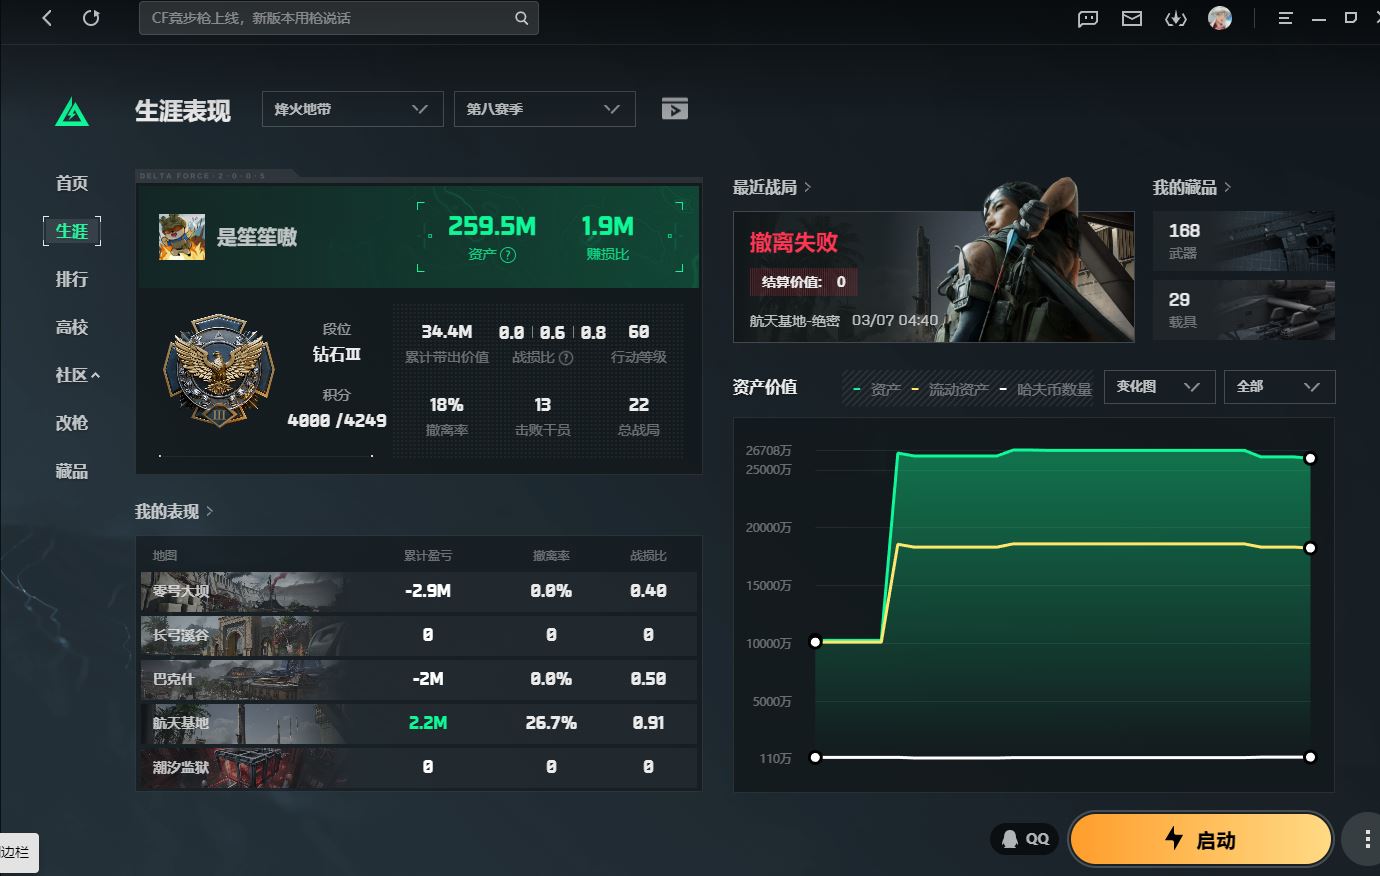The height and width of the screenshot is (876, 1380).
Task: Toggle the 哈夫币数量 legend series
Action: pyautogui.click(x=1046, y=389)
